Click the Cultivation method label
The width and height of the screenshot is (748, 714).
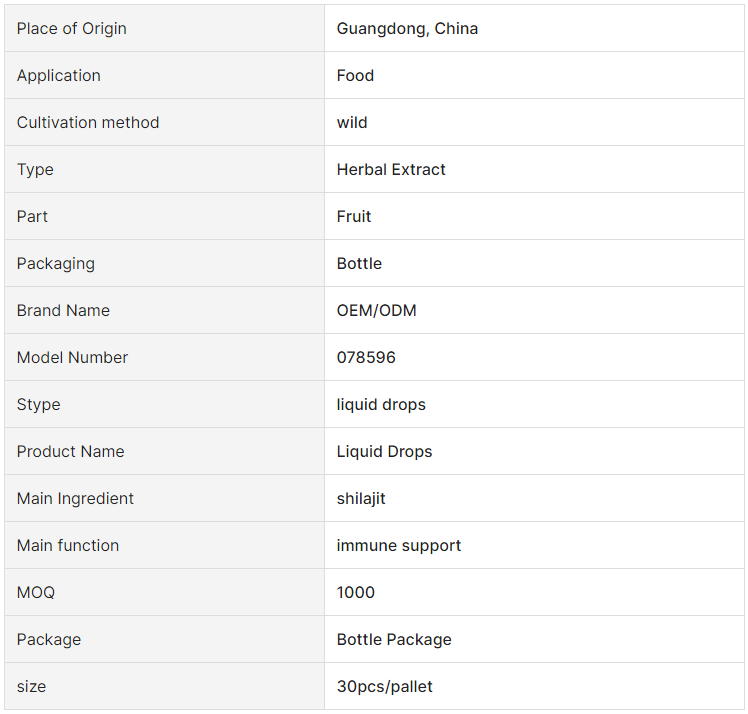pyautogui.click(x=88, y=123)
